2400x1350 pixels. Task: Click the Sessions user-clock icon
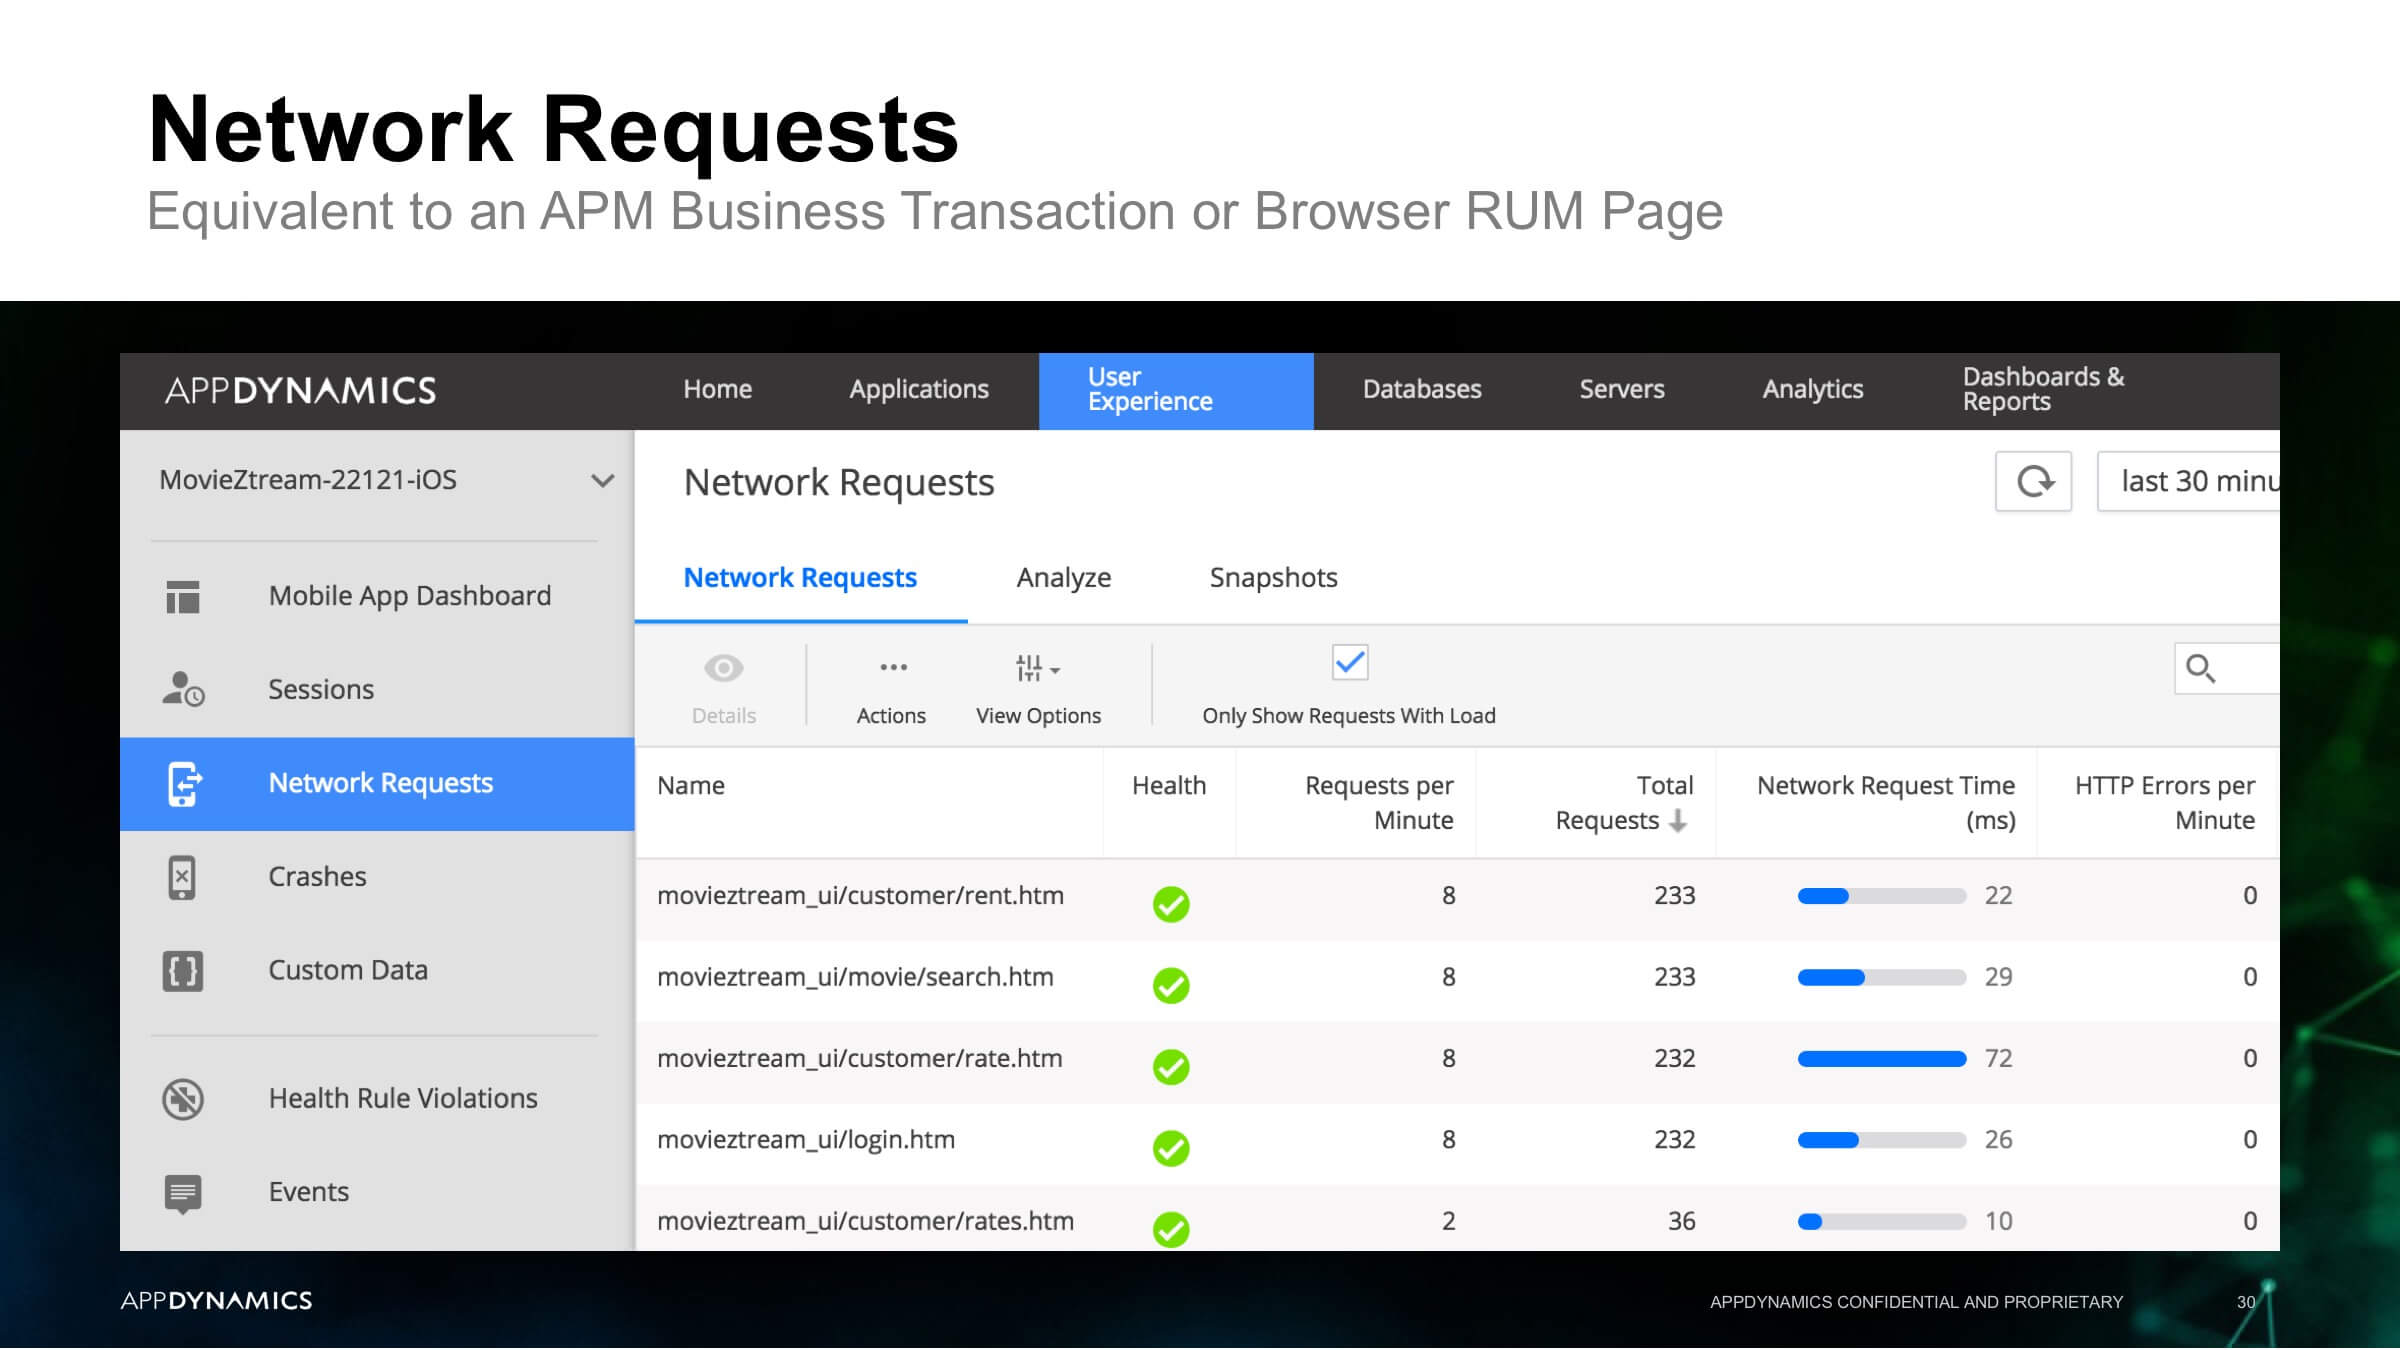(183, 689)
